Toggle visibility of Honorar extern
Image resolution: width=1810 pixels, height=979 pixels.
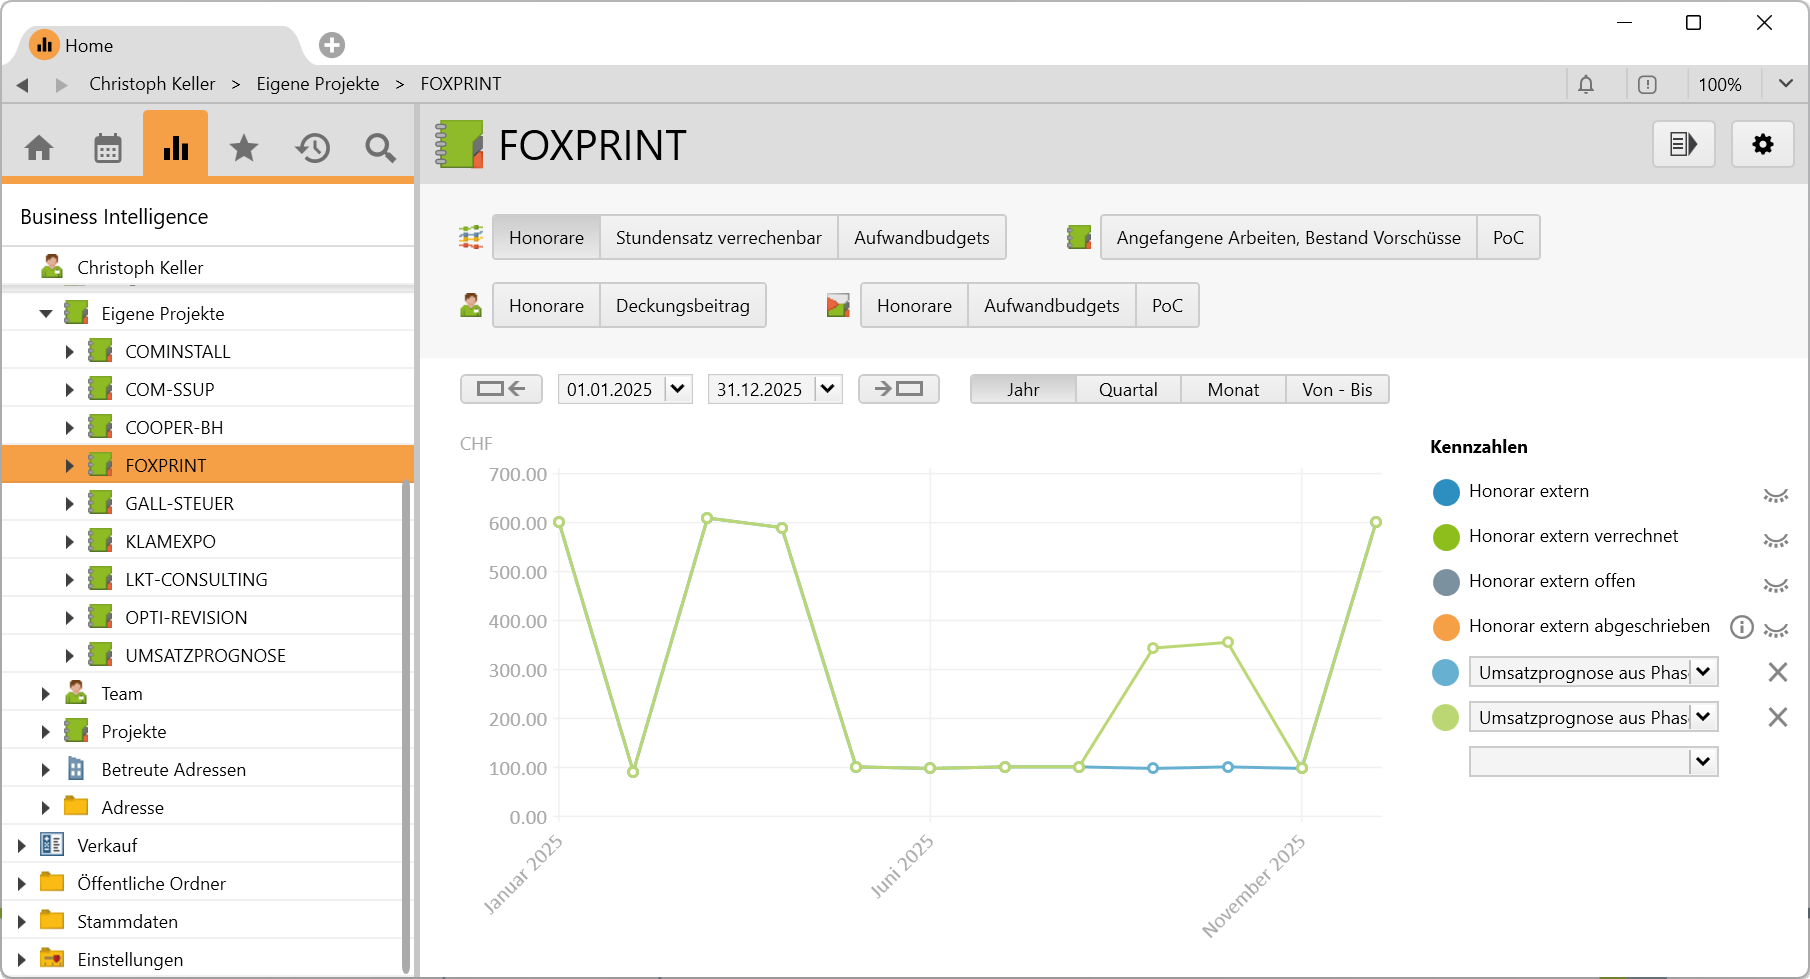1776,495
